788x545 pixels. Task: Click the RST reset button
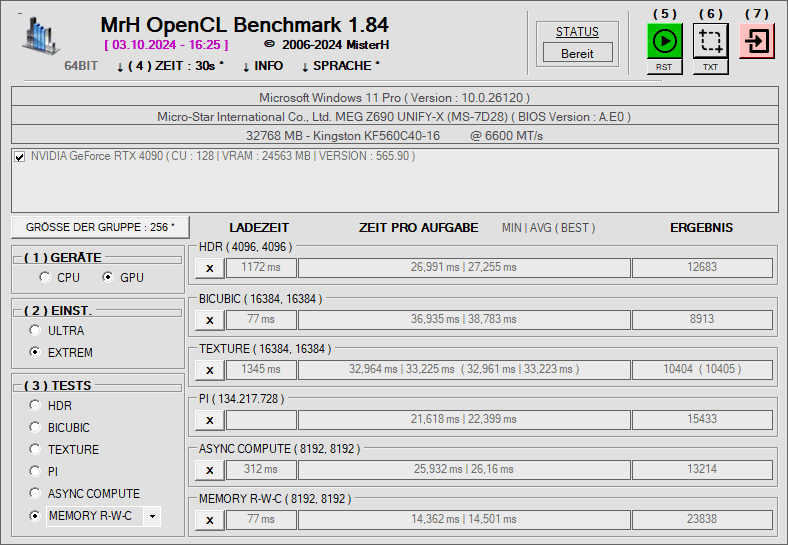[664, 67]
